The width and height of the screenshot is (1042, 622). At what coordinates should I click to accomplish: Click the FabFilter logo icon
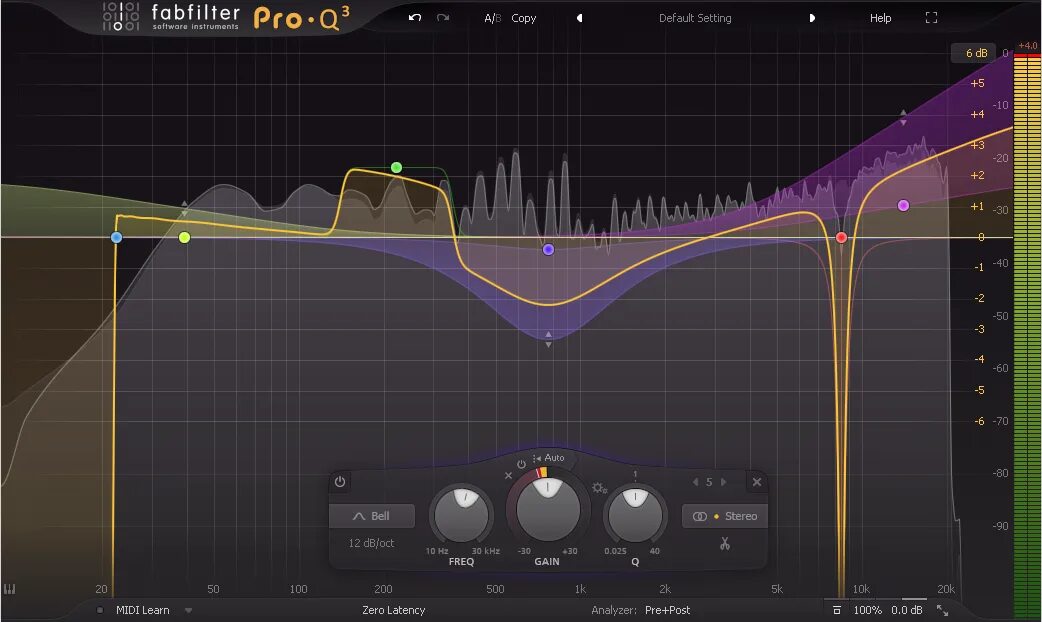coord(121,17)
